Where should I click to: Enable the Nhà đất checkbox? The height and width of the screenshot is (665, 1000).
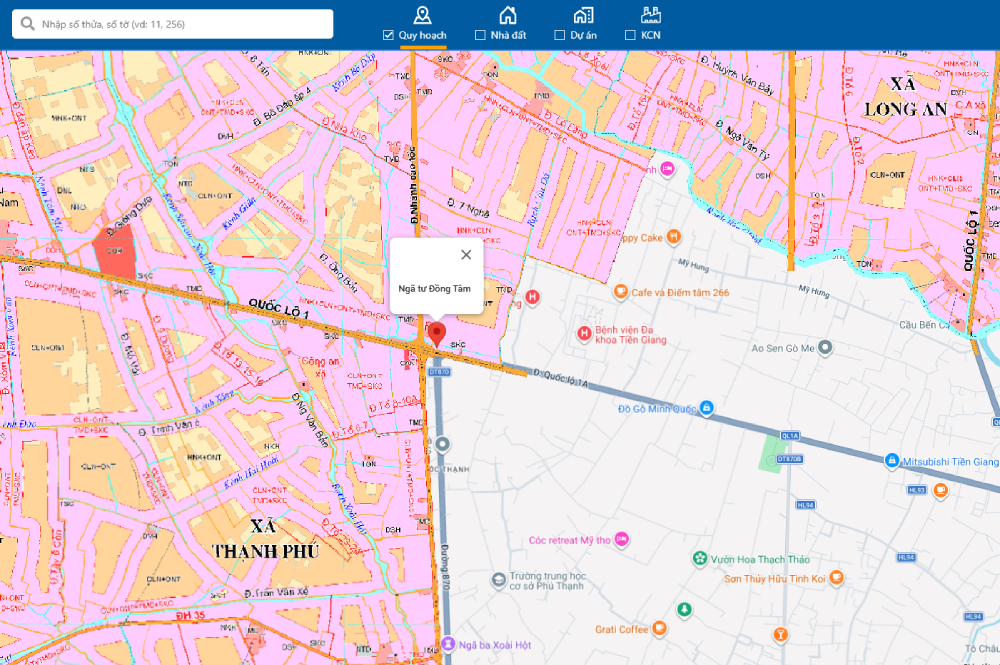[480, 35]
